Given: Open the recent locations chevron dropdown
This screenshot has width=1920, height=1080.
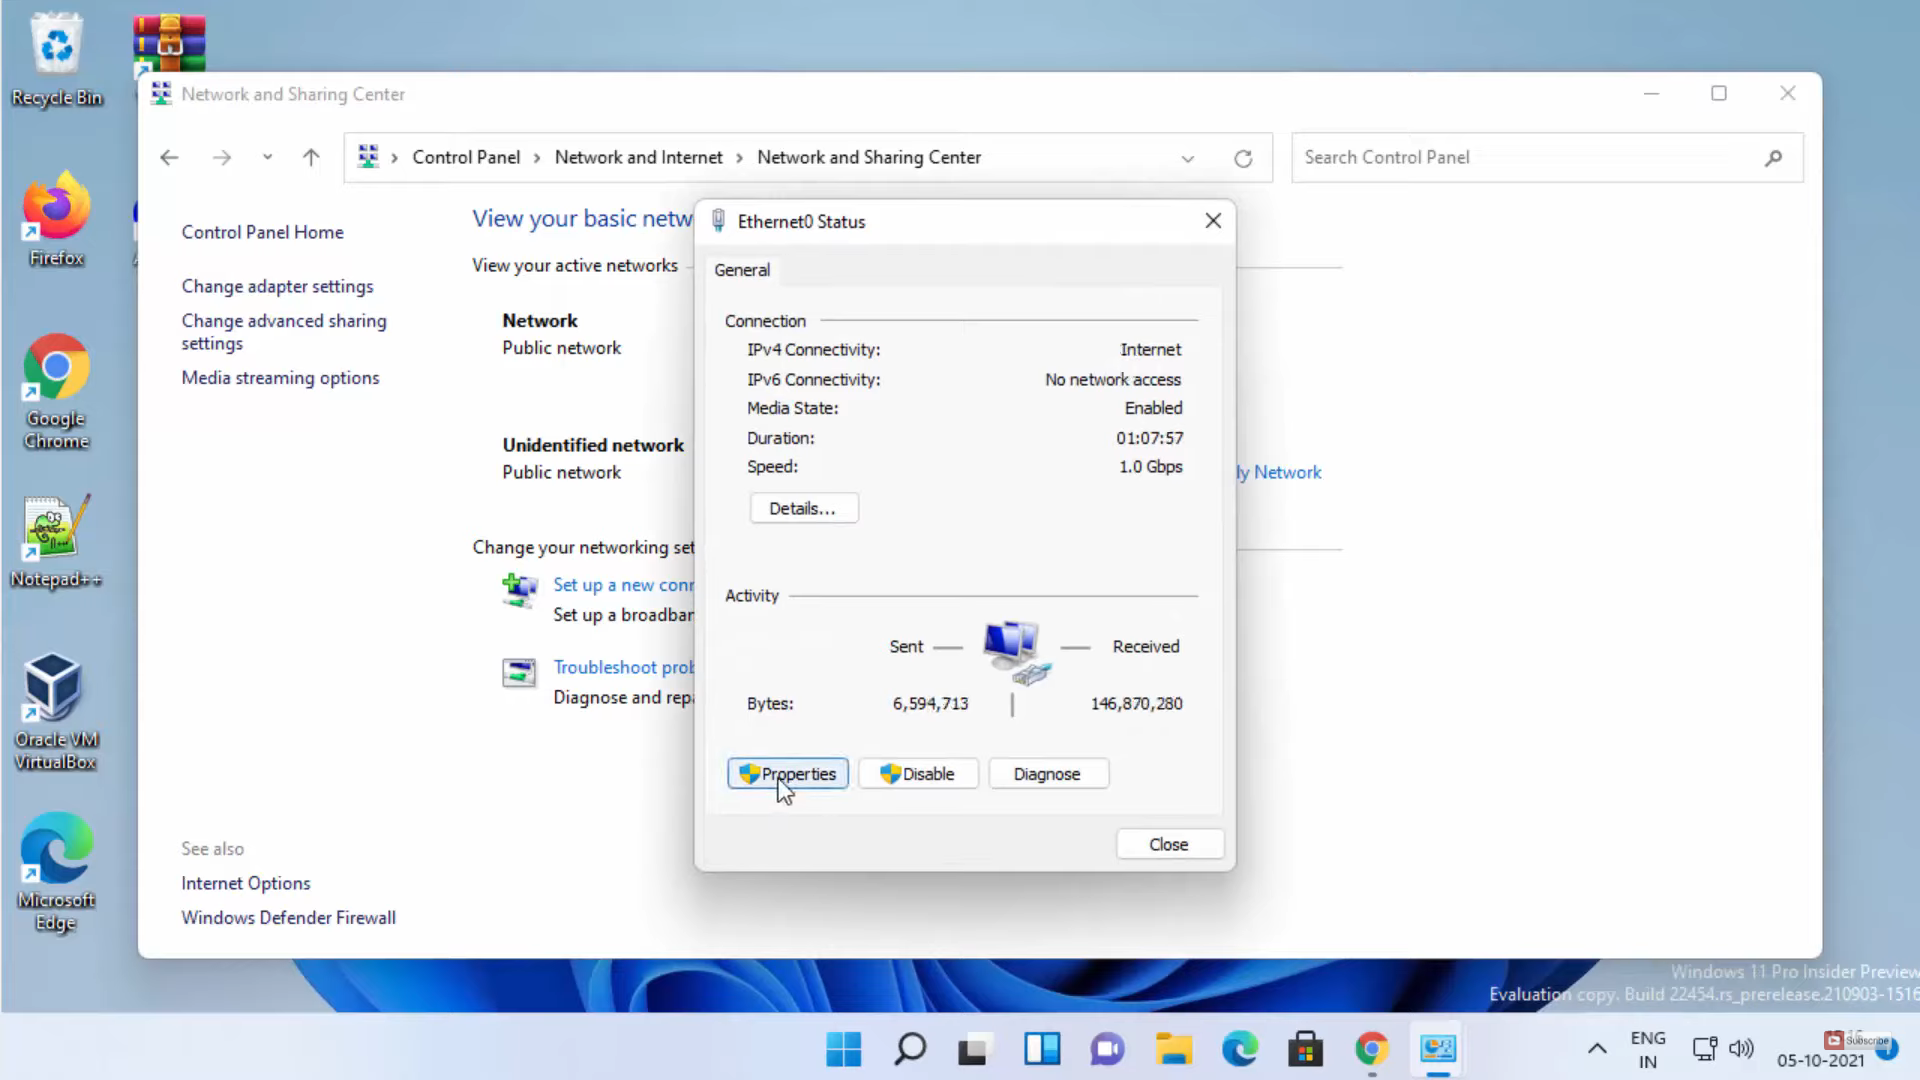Looking at the screenshot, I should 267,157.
